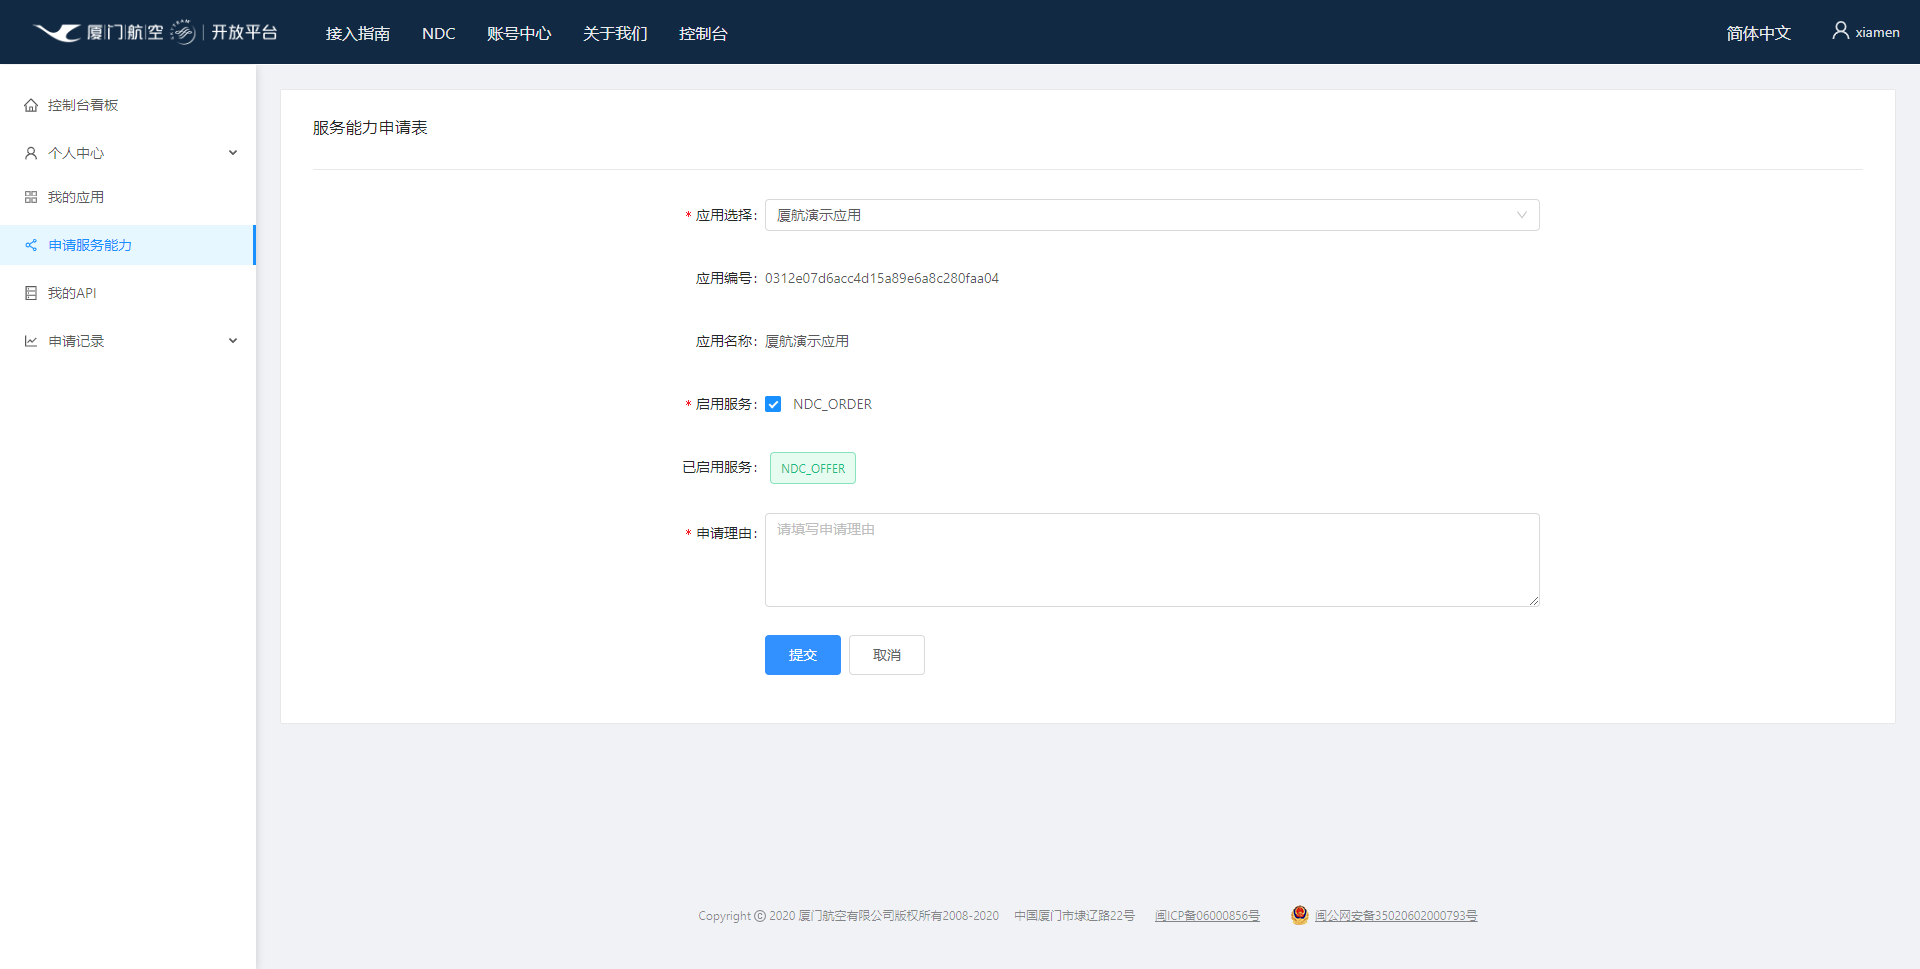Open the 应用选择 dropdown
1920x969 pixels.
[1152, 215]
